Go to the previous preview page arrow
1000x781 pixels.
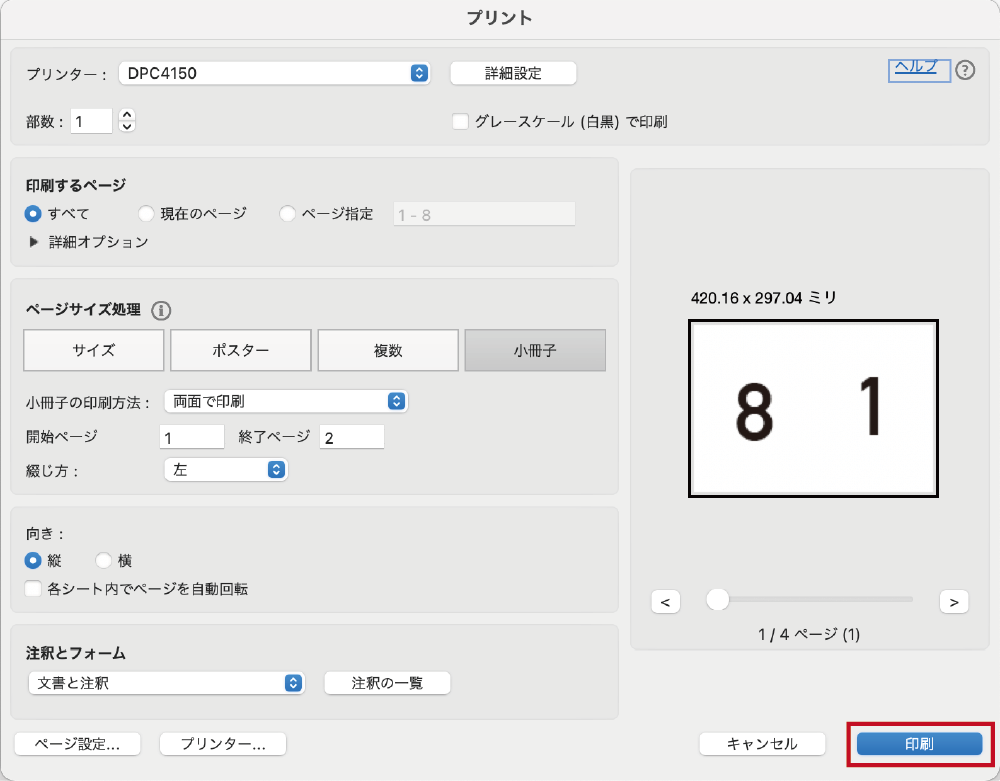pyautogui.click(x=665, y=601)
